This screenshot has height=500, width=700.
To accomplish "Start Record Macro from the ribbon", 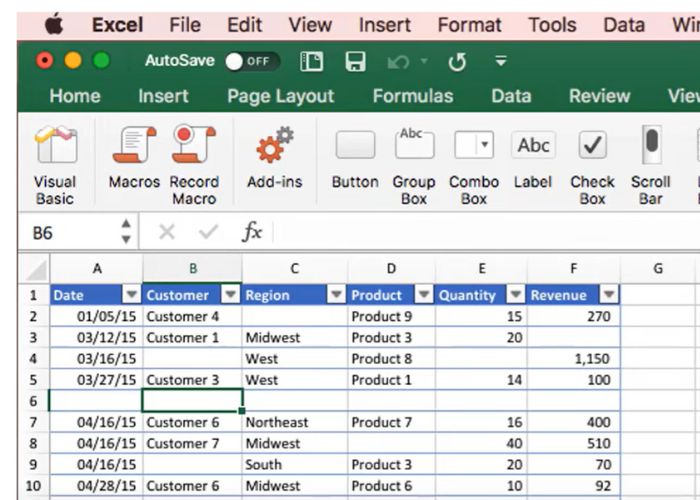I will click(x=194, y=145).
